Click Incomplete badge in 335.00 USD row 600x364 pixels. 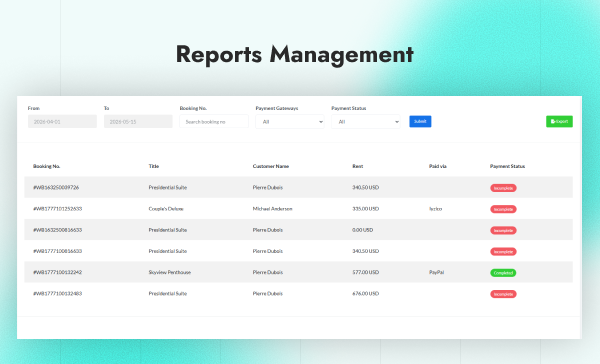point(503,209)
